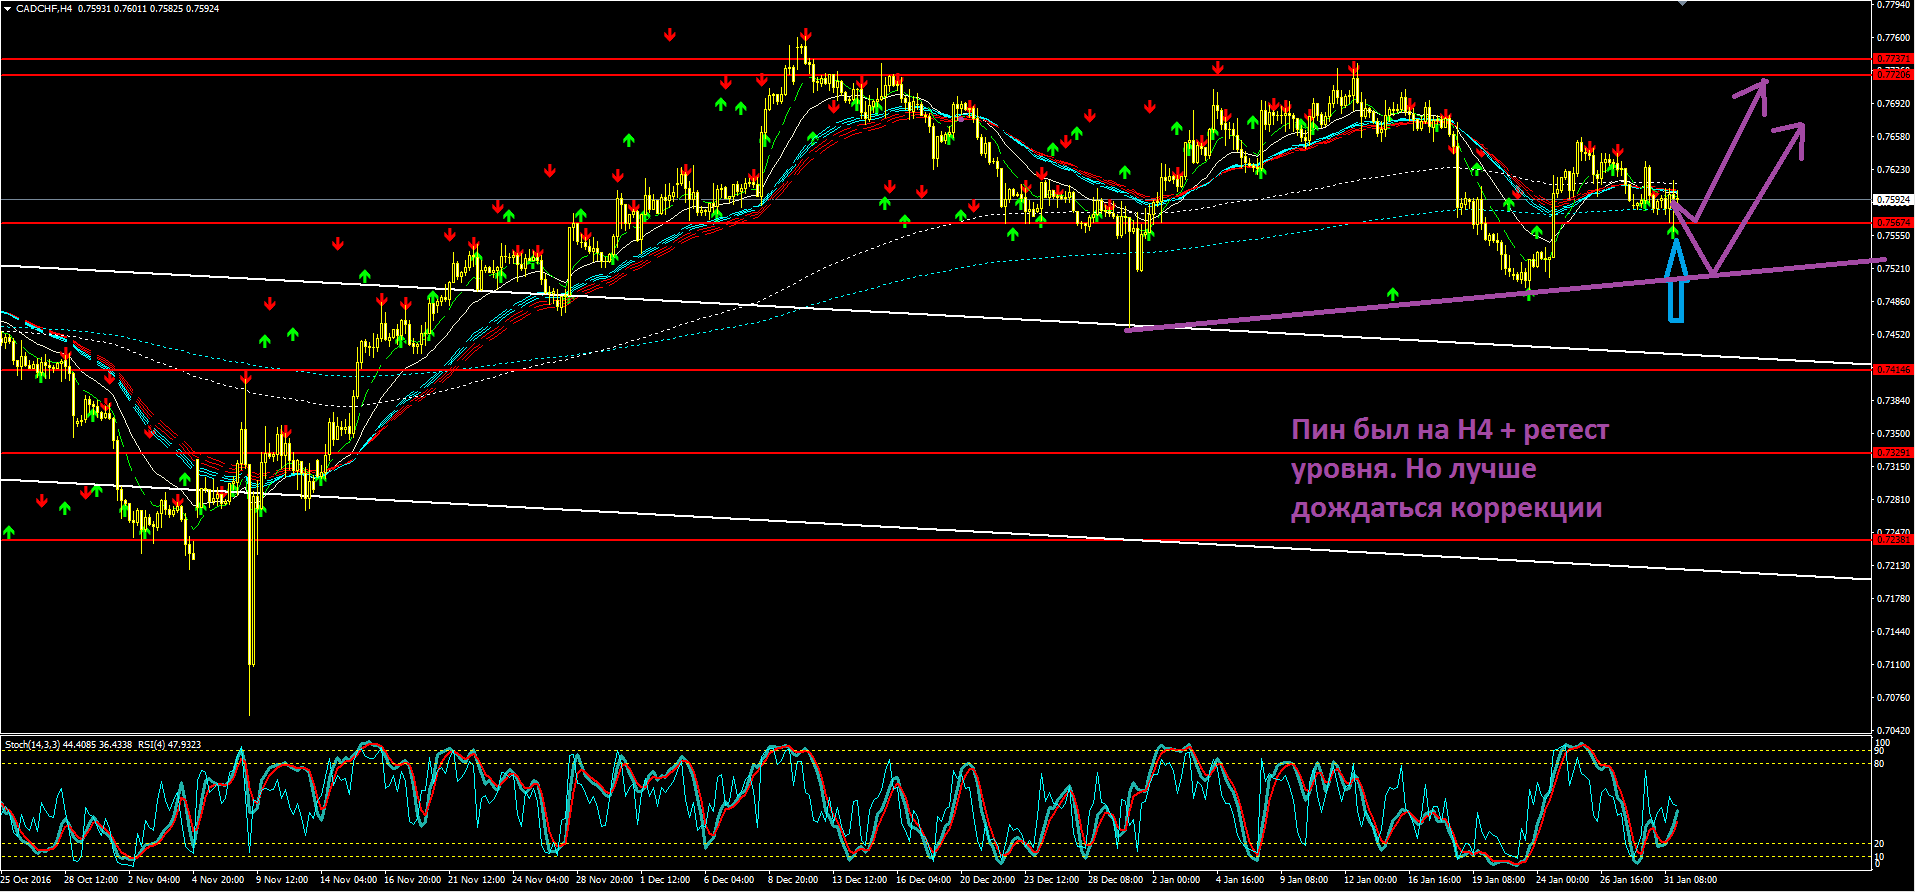Select the CADCHF,H4 chart title text
Viewport: 1915px width, 893px height.
coord(44,9)
